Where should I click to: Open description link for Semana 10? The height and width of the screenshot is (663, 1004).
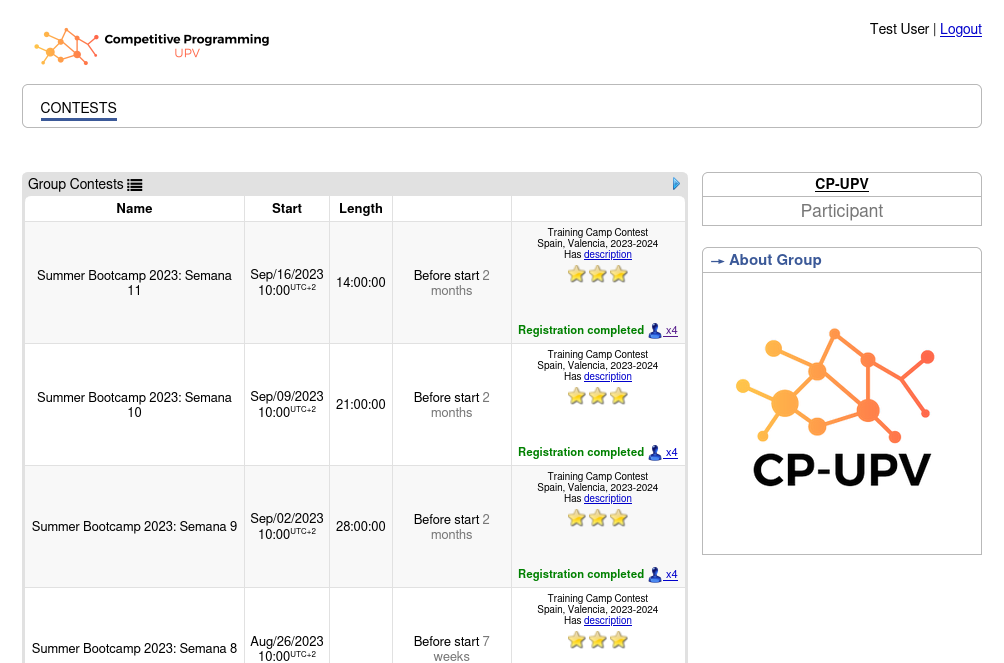608,377
